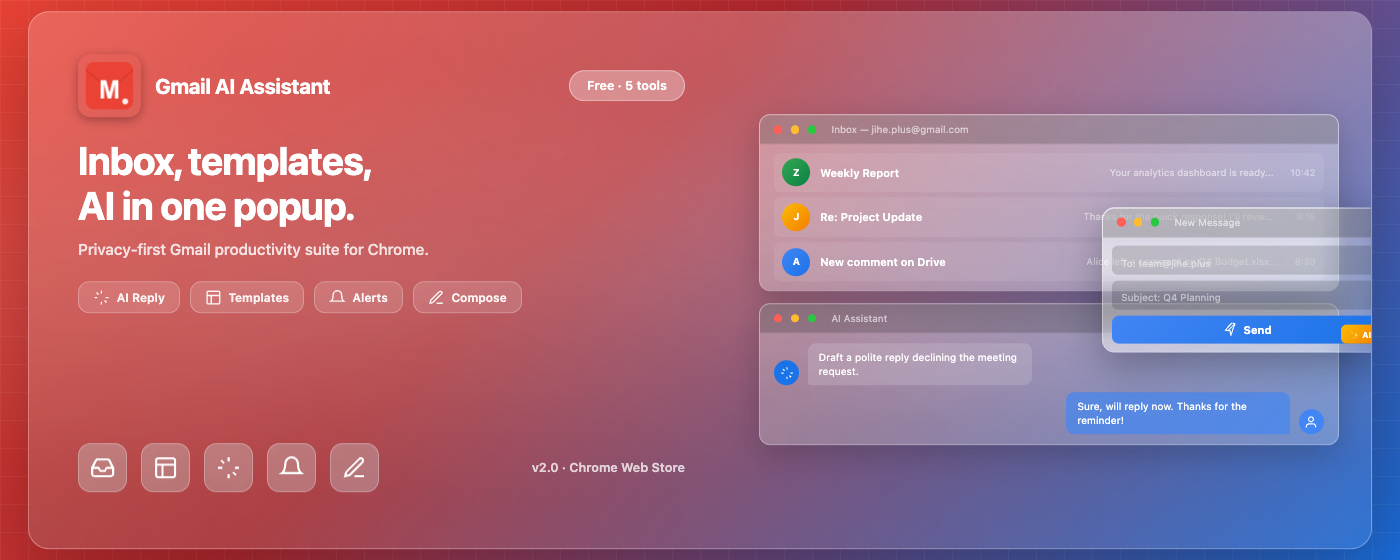The image size is (1400, 560).
Task: Select the Alerts pill button
Action: click(x=358, y=297)
